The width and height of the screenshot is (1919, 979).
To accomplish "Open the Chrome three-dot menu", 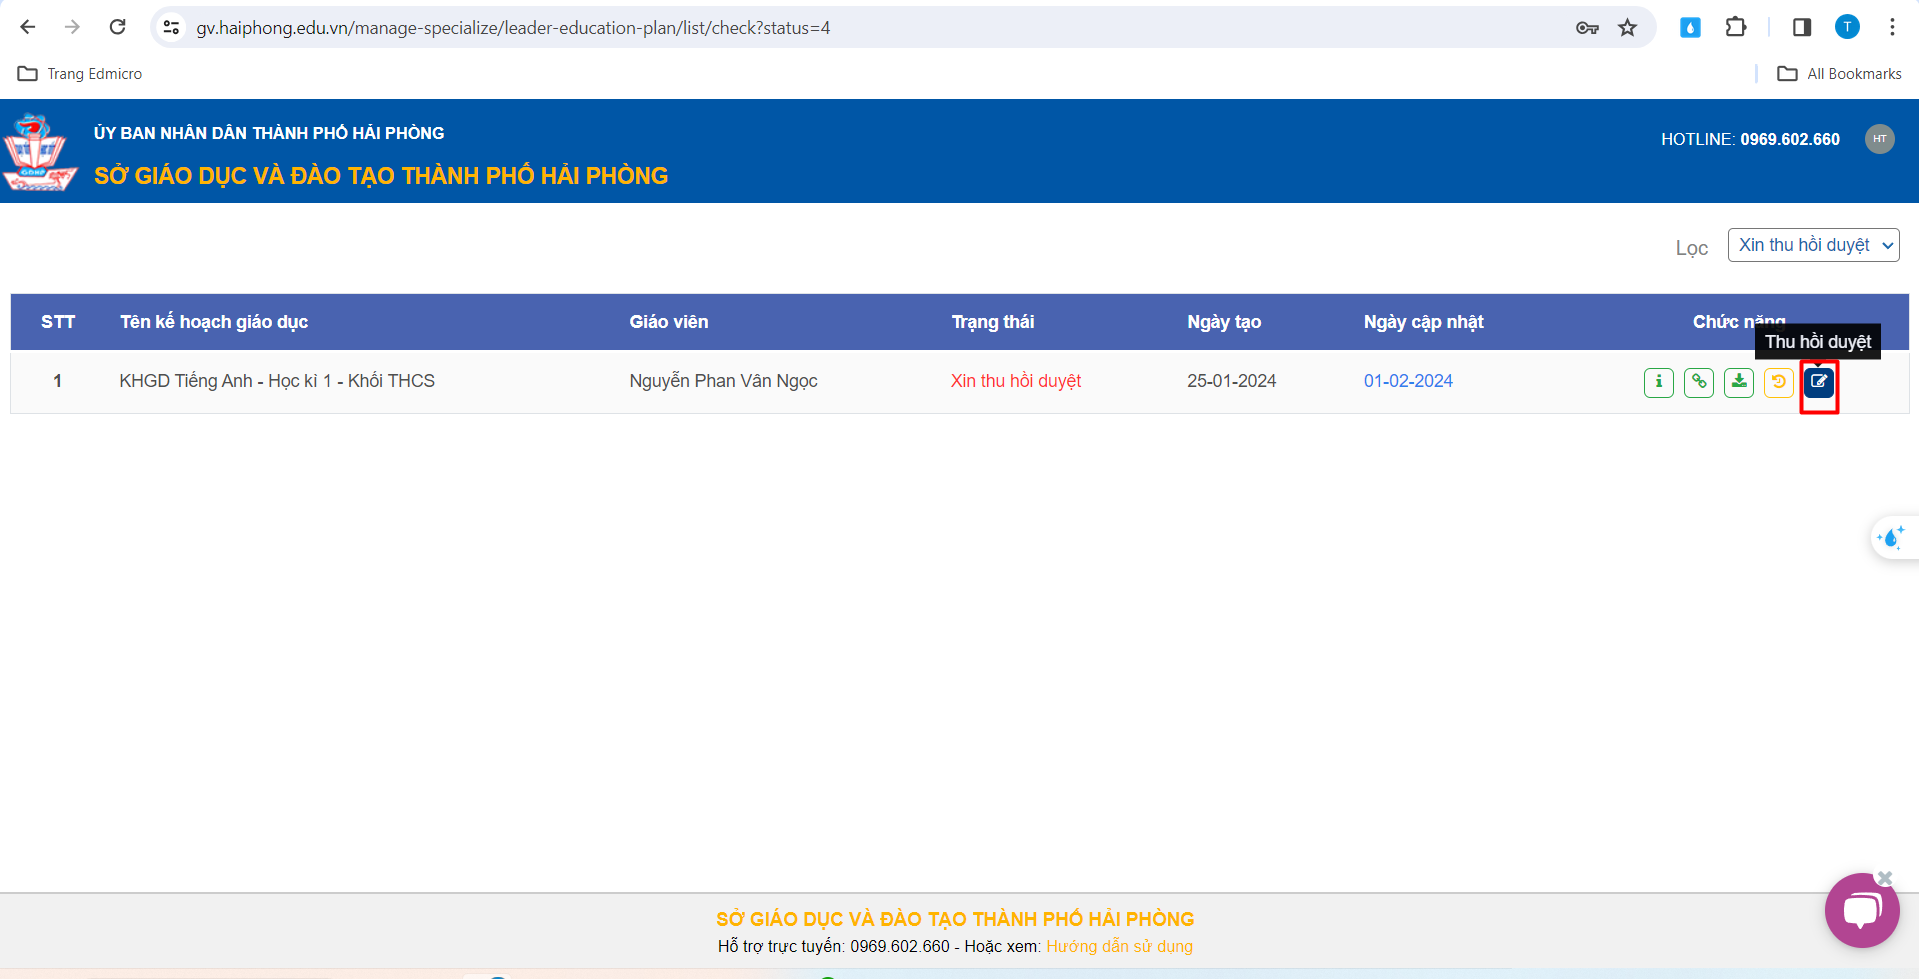I will point(1892,27).
